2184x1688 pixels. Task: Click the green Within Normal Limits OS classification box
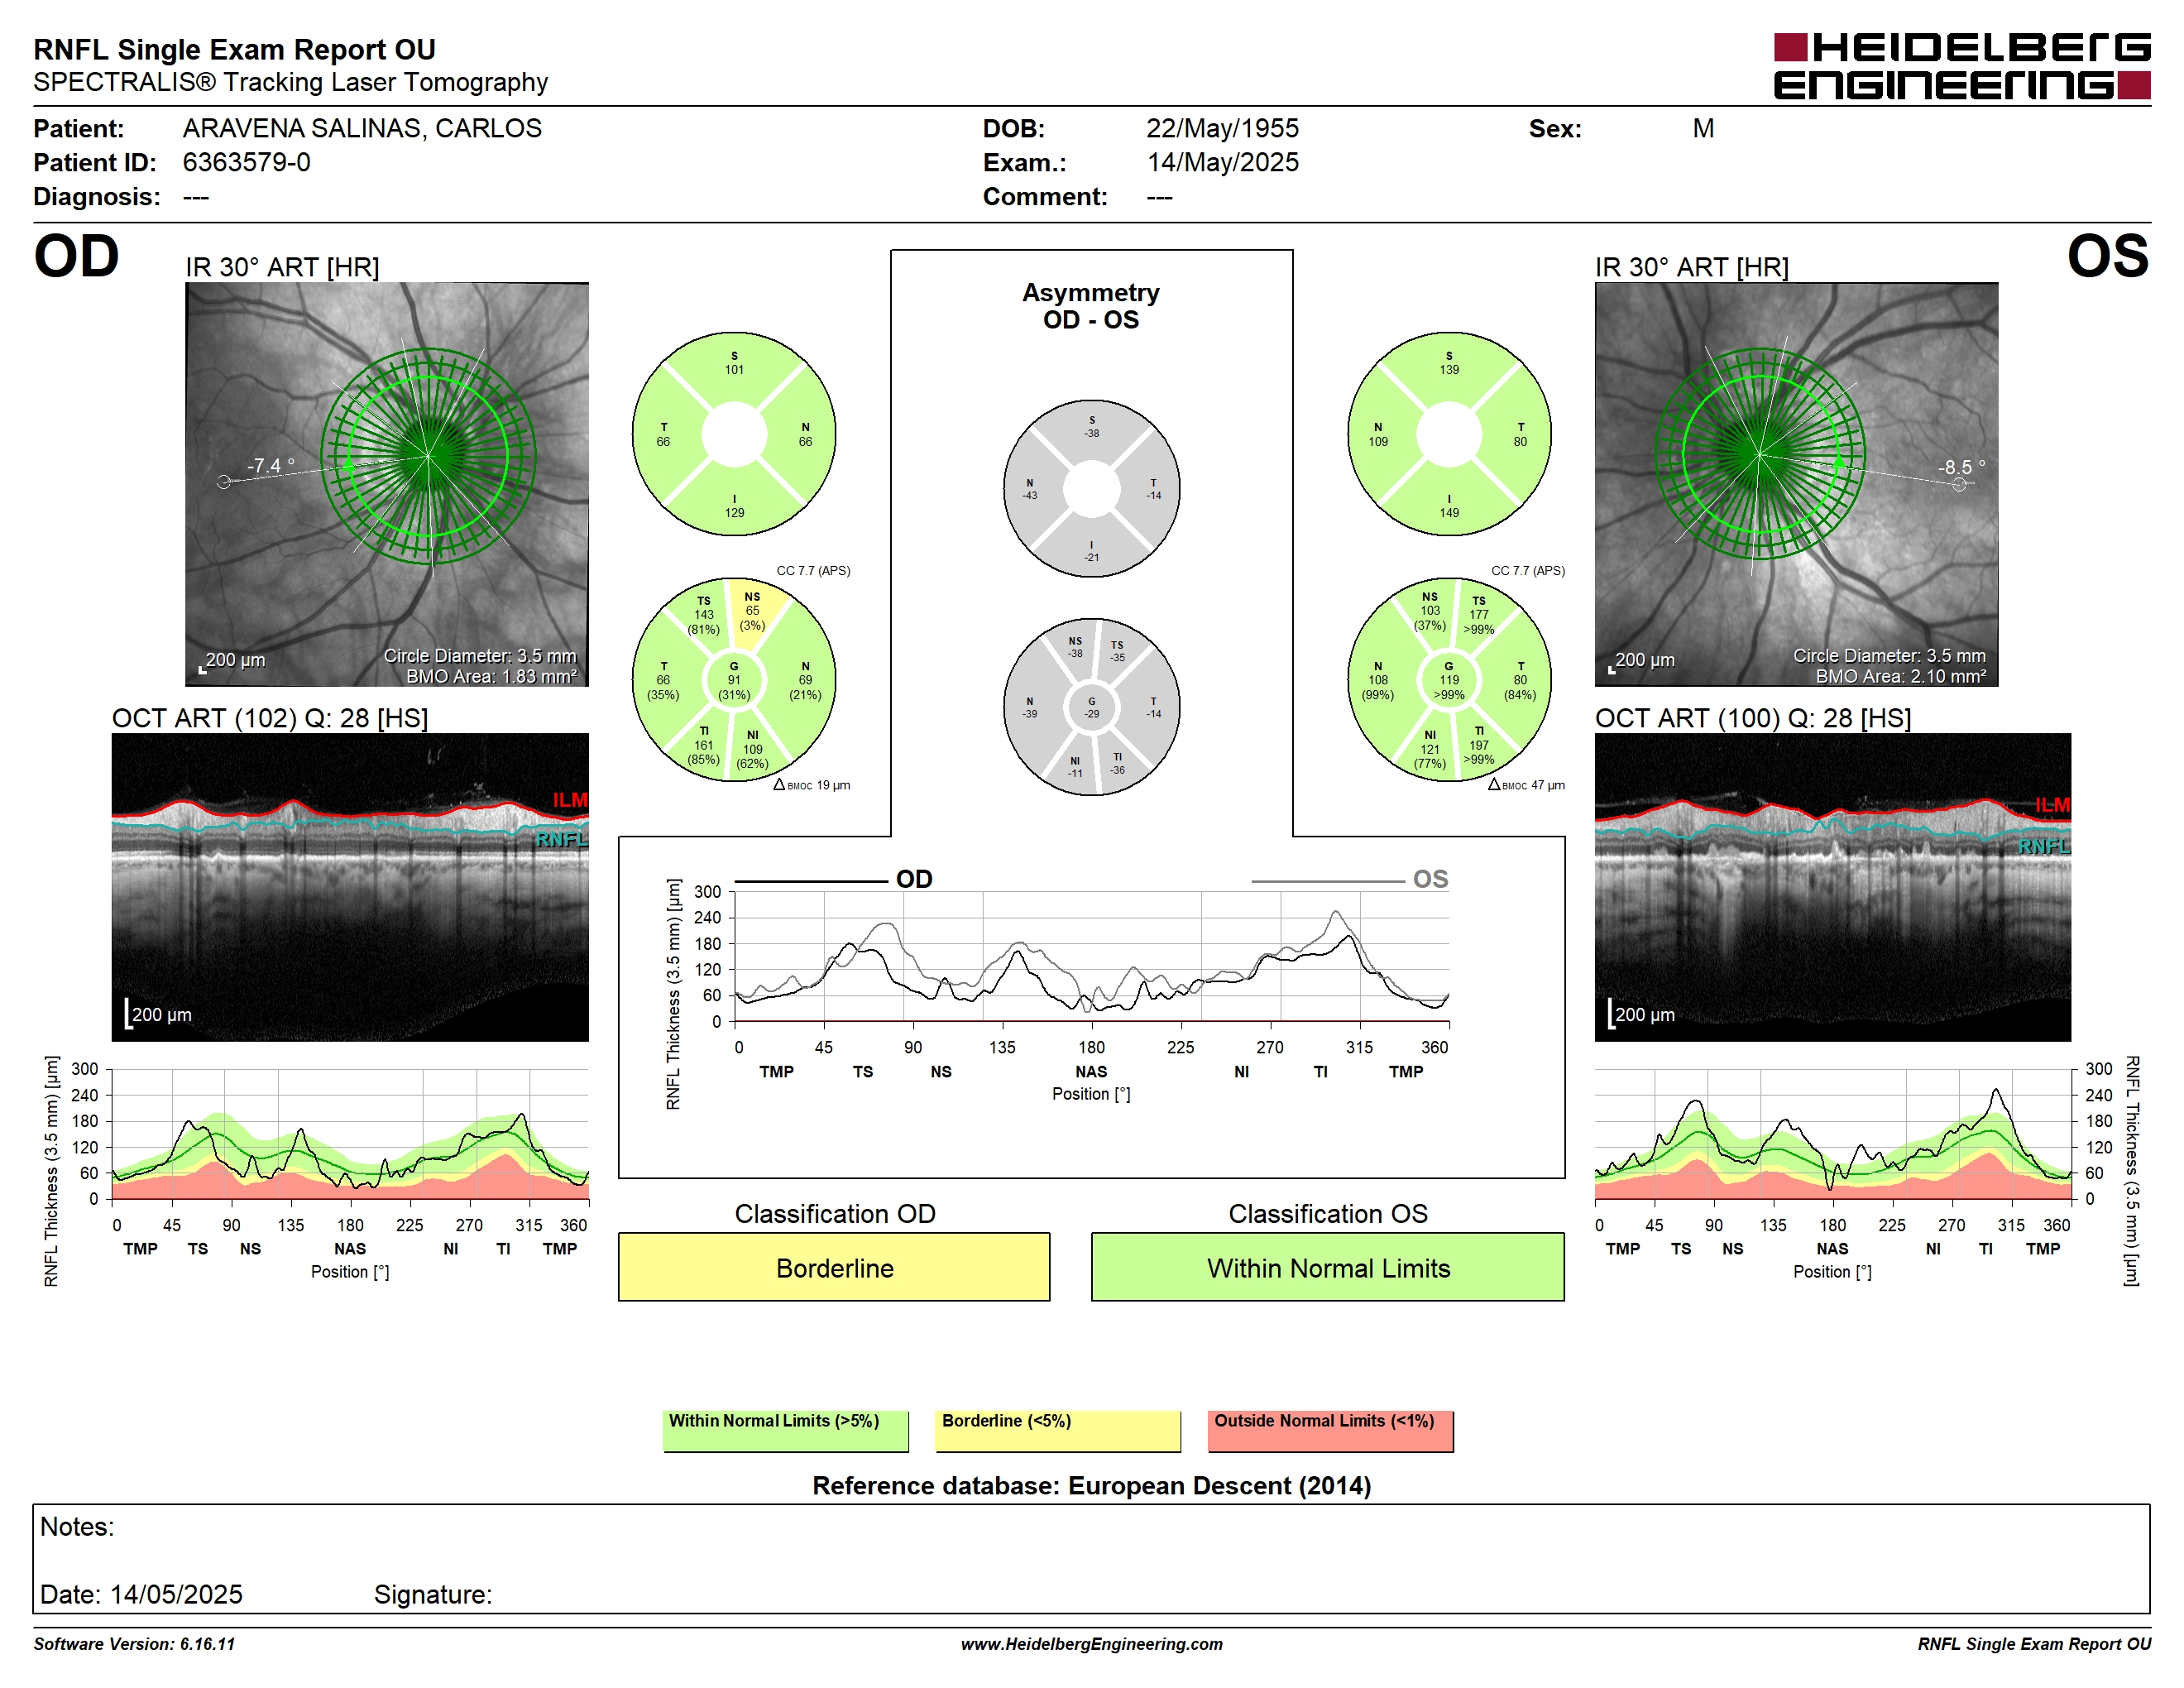pos(1327,1267)
